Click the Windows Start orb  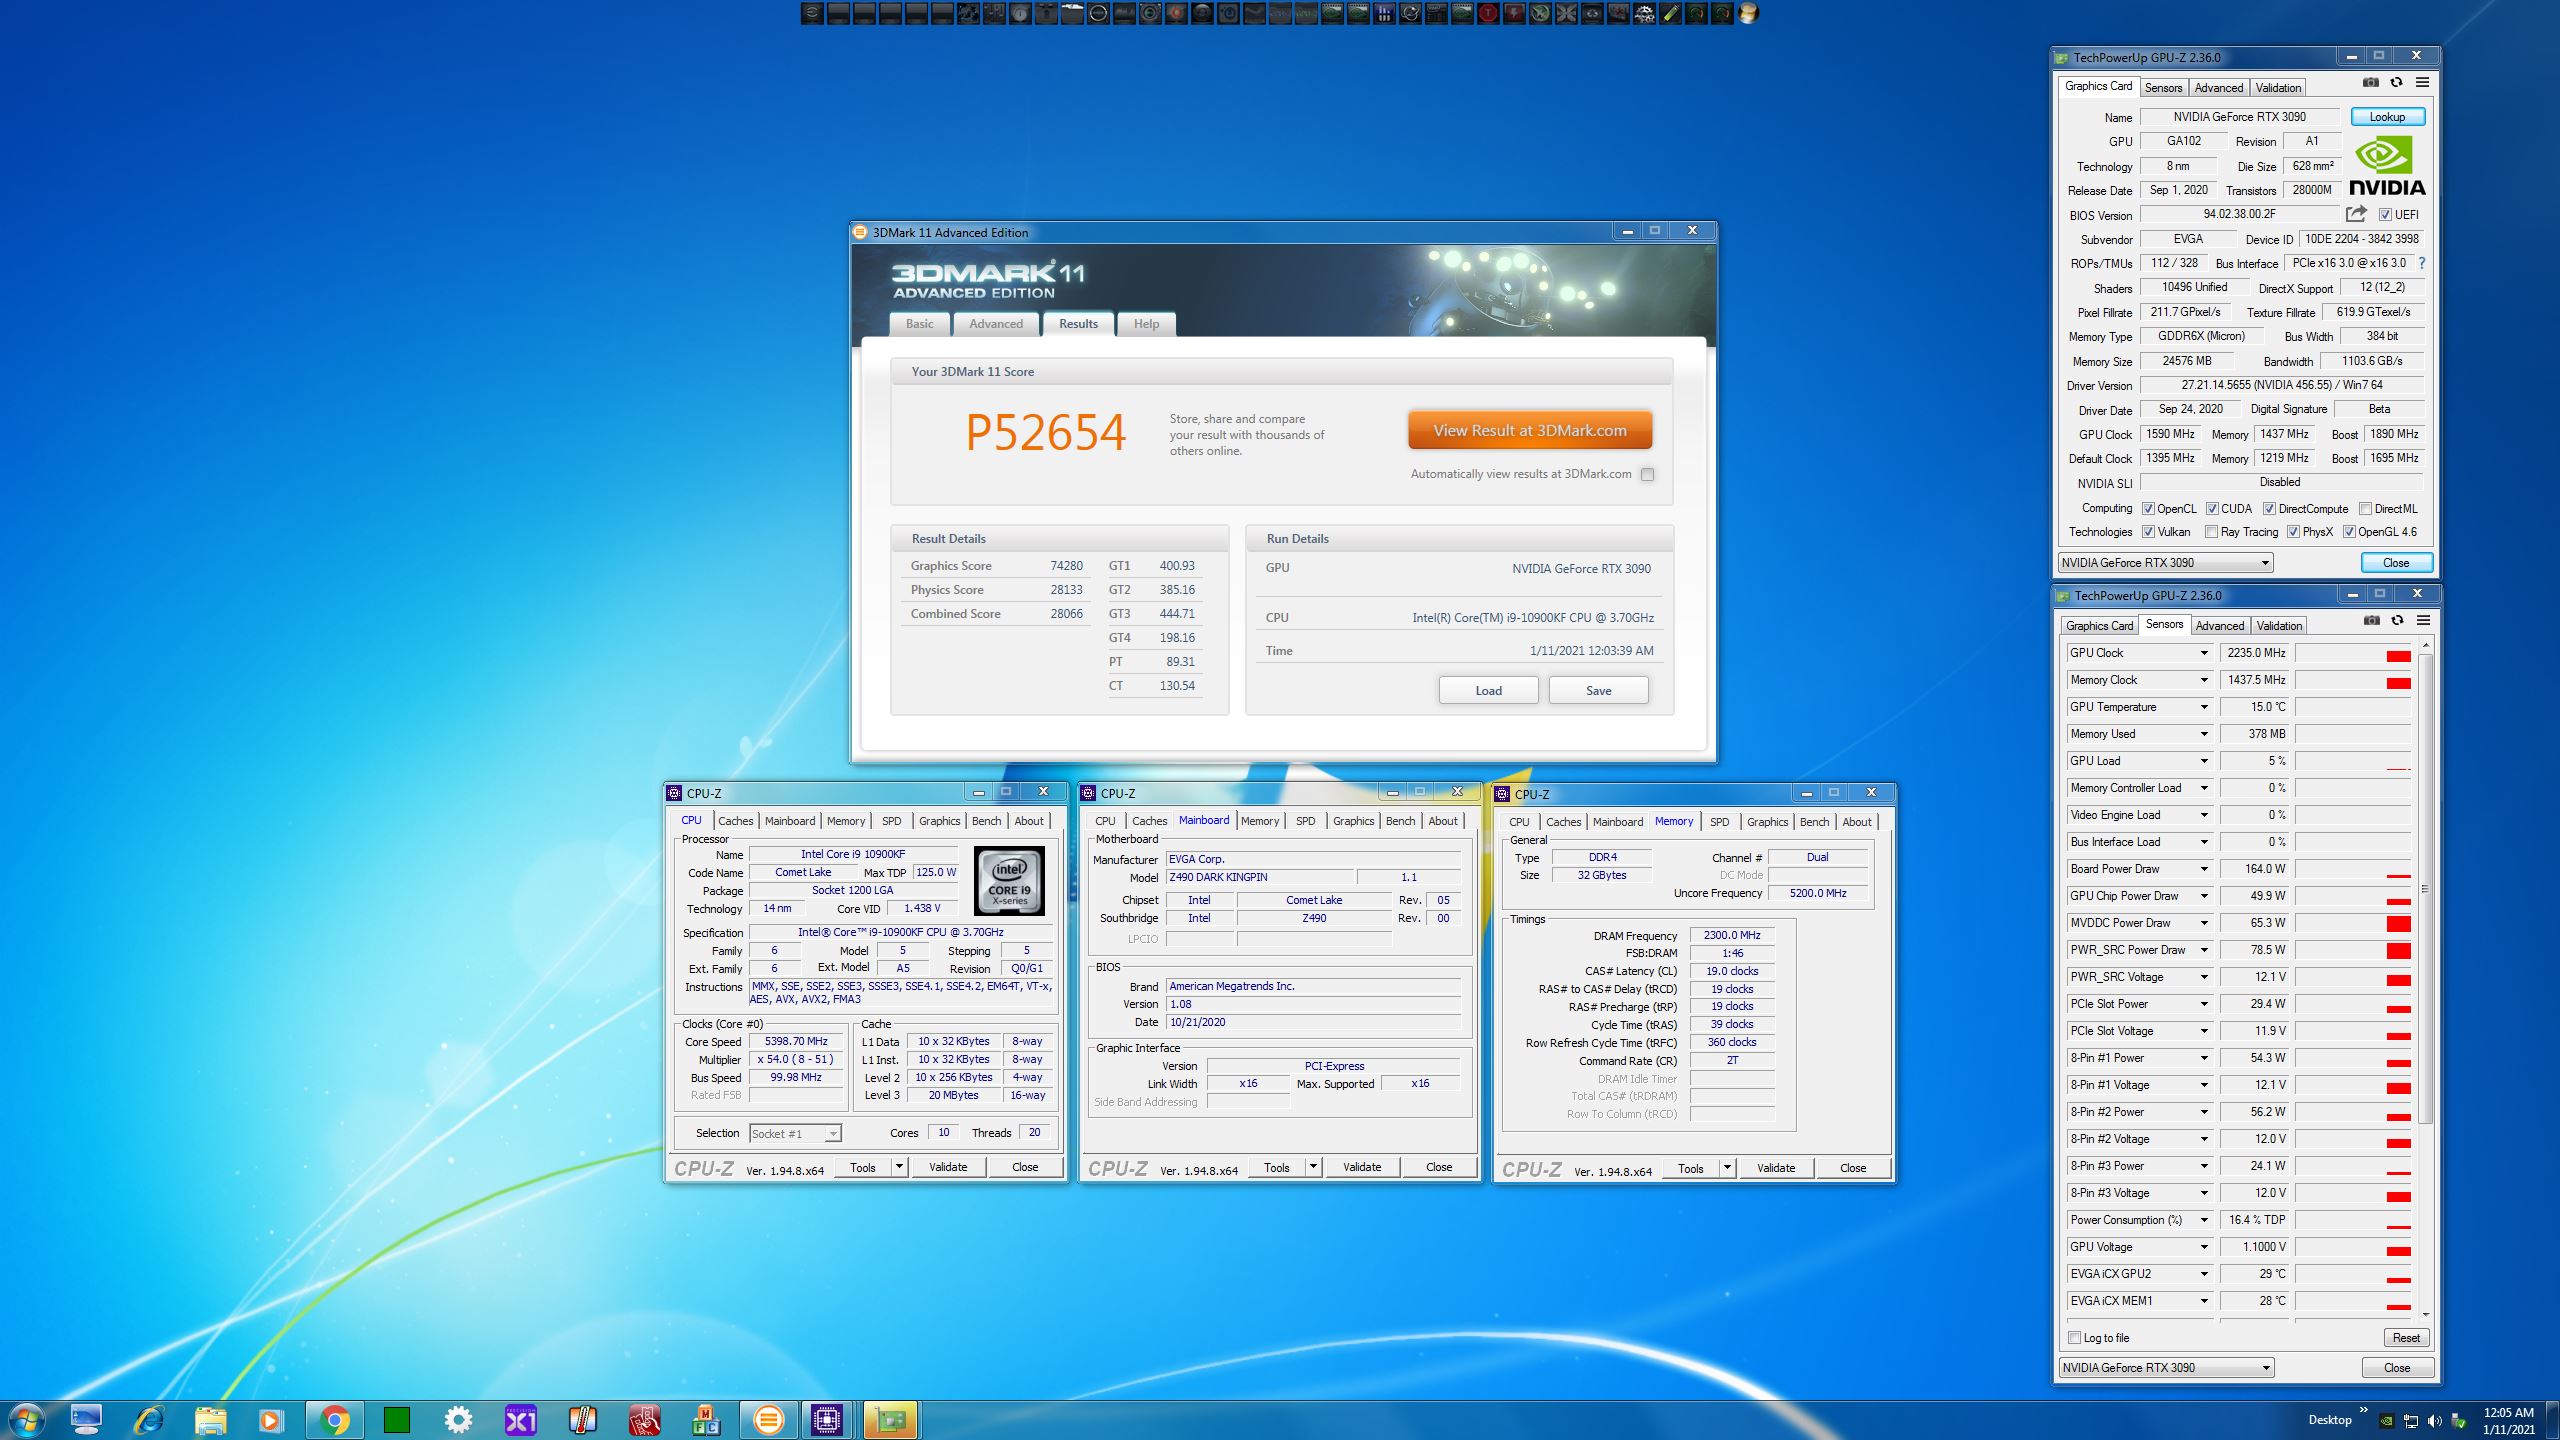[x=25, y=1419]
